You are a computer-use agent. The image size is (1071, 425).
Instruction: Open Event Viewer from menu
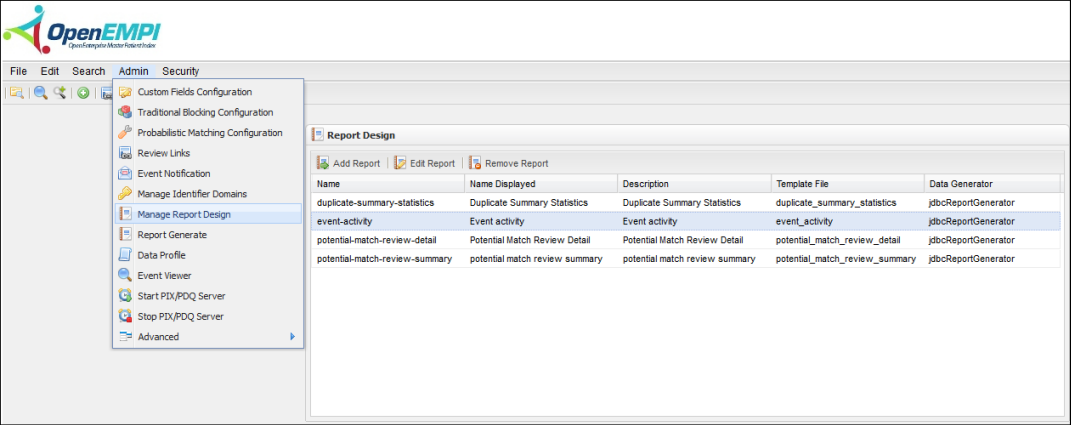pyautogui.click(x=208, y=275)
